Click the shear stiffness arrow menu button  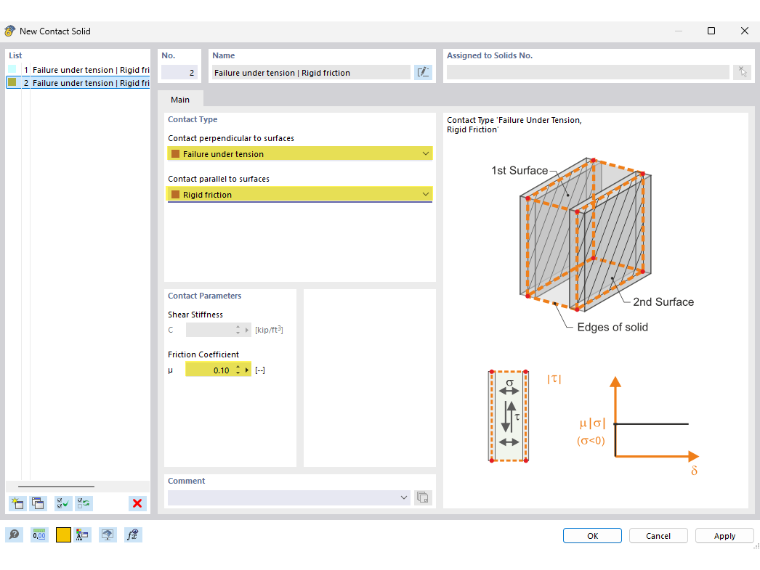pyautogui.click(x=247, y=330)
